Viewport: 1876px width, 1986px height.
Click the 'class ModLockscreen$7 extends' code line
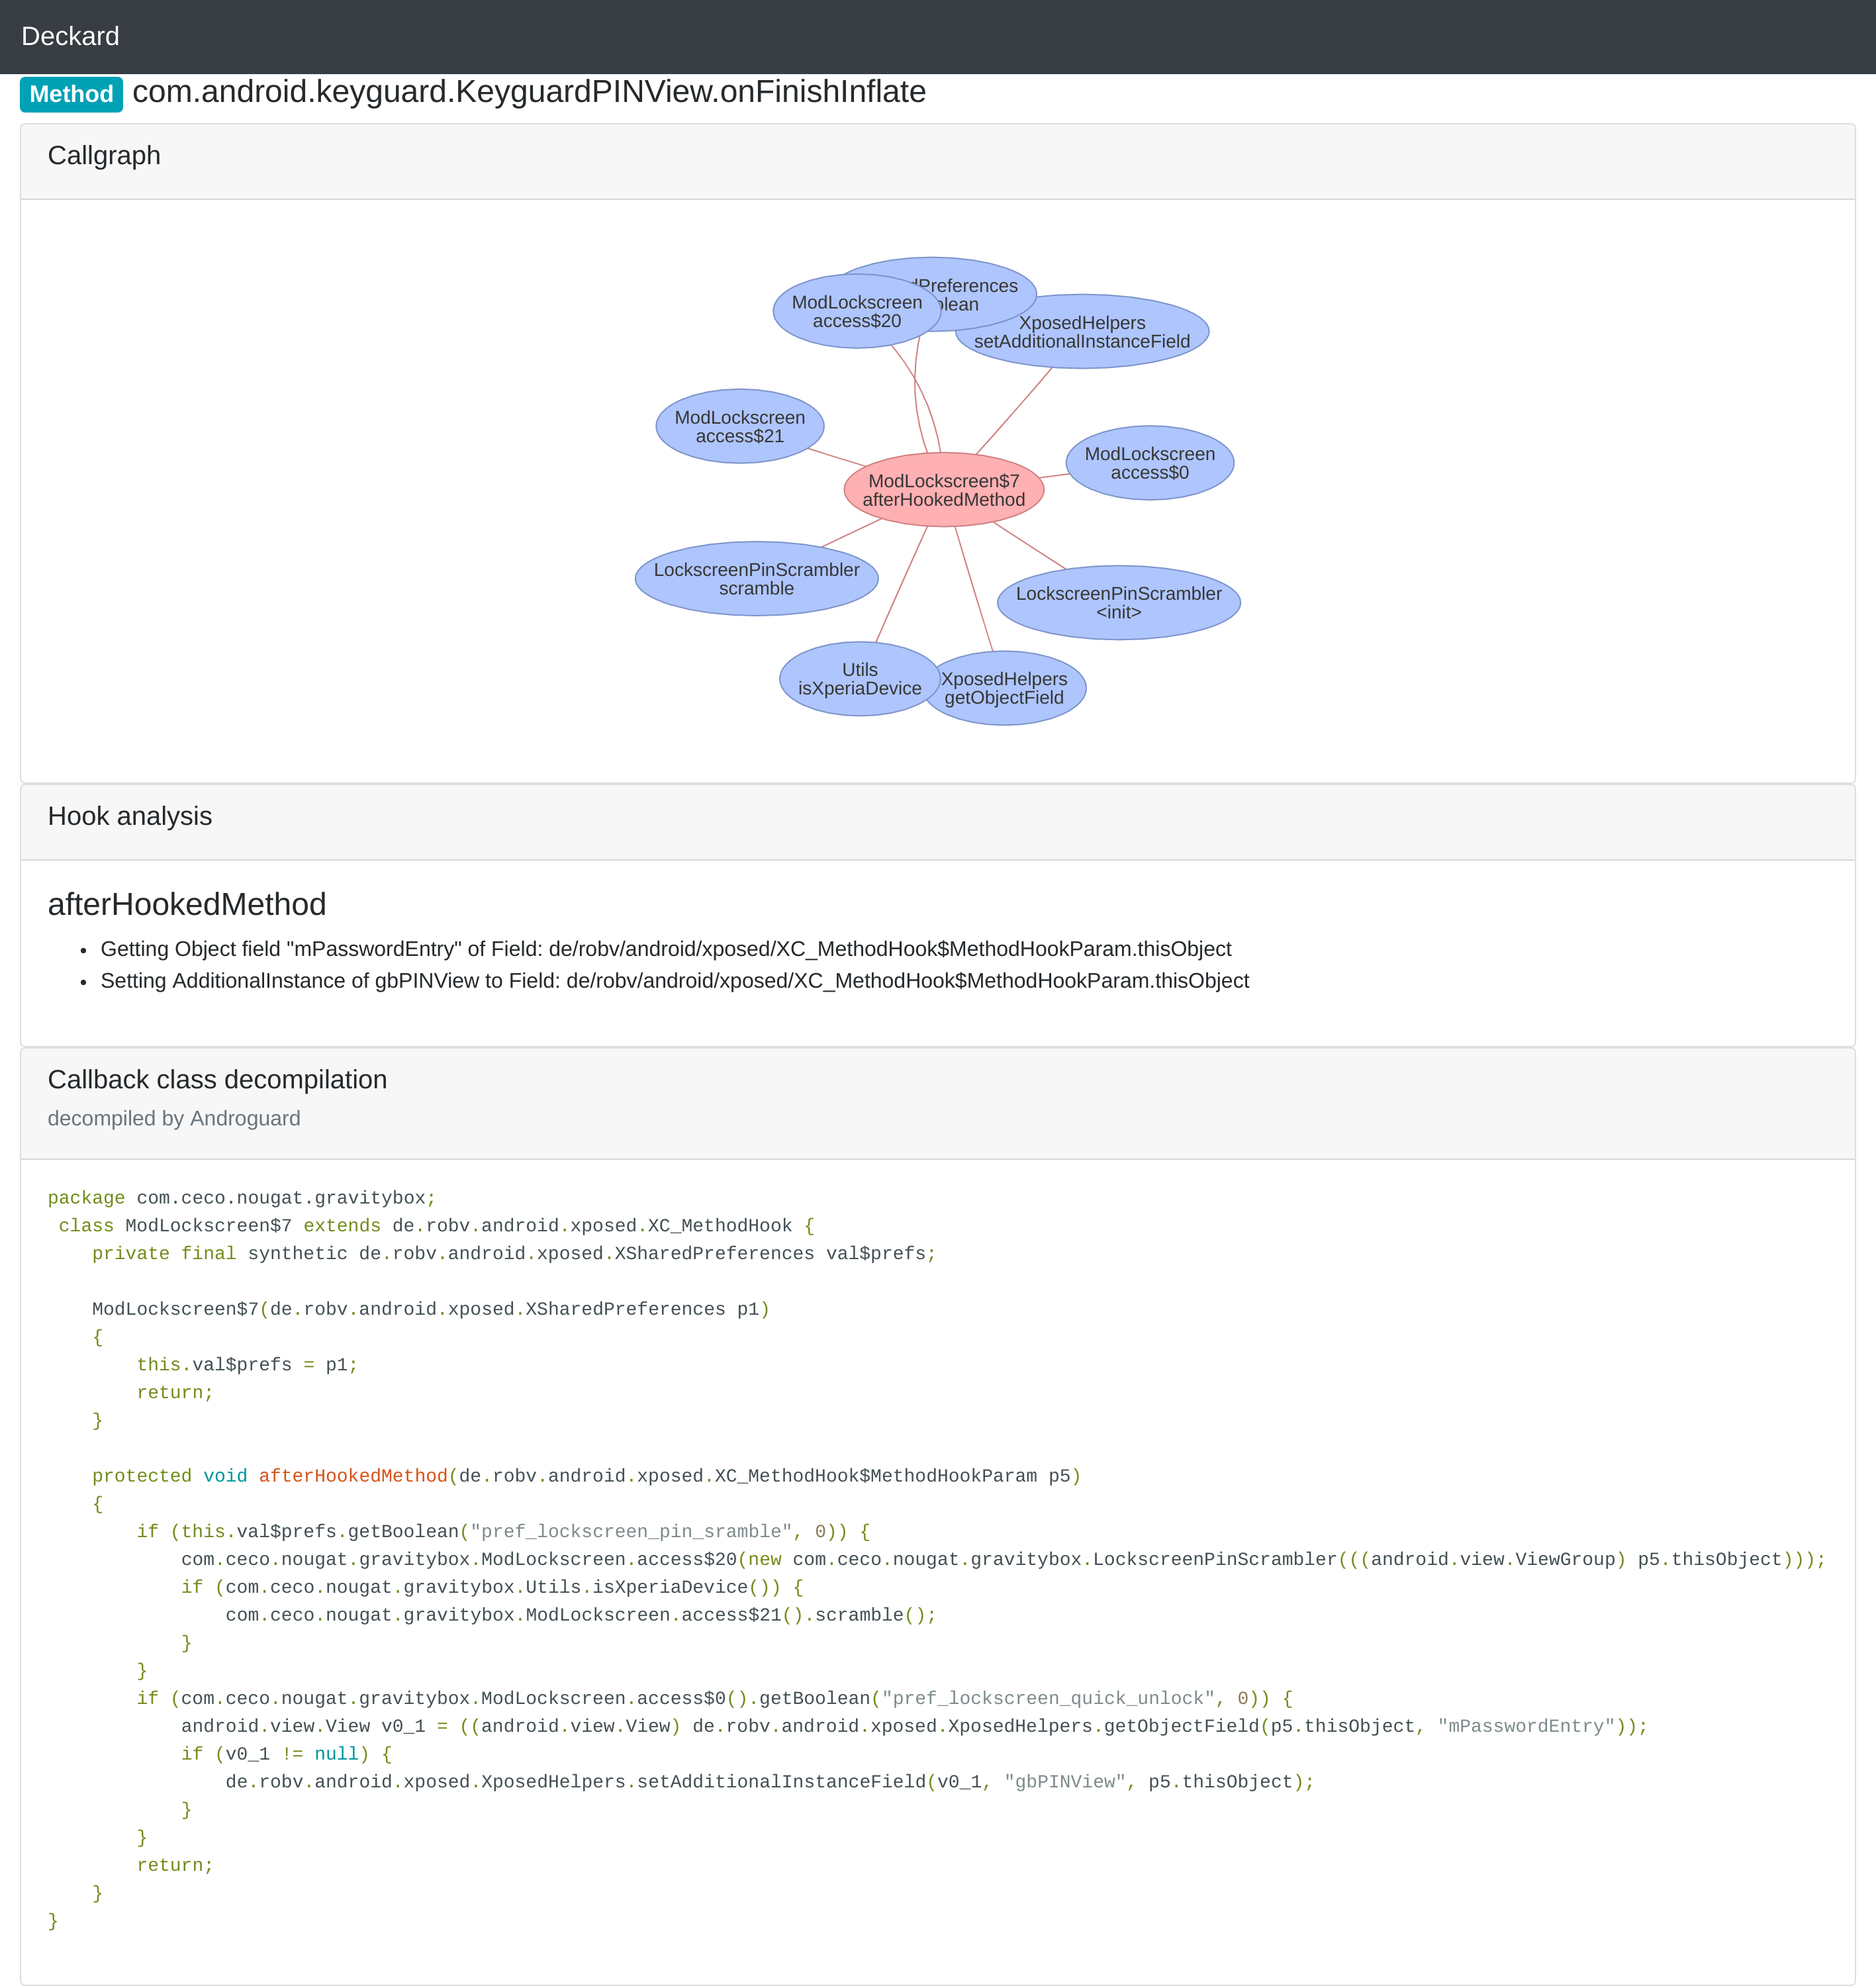pos(436,1226)
